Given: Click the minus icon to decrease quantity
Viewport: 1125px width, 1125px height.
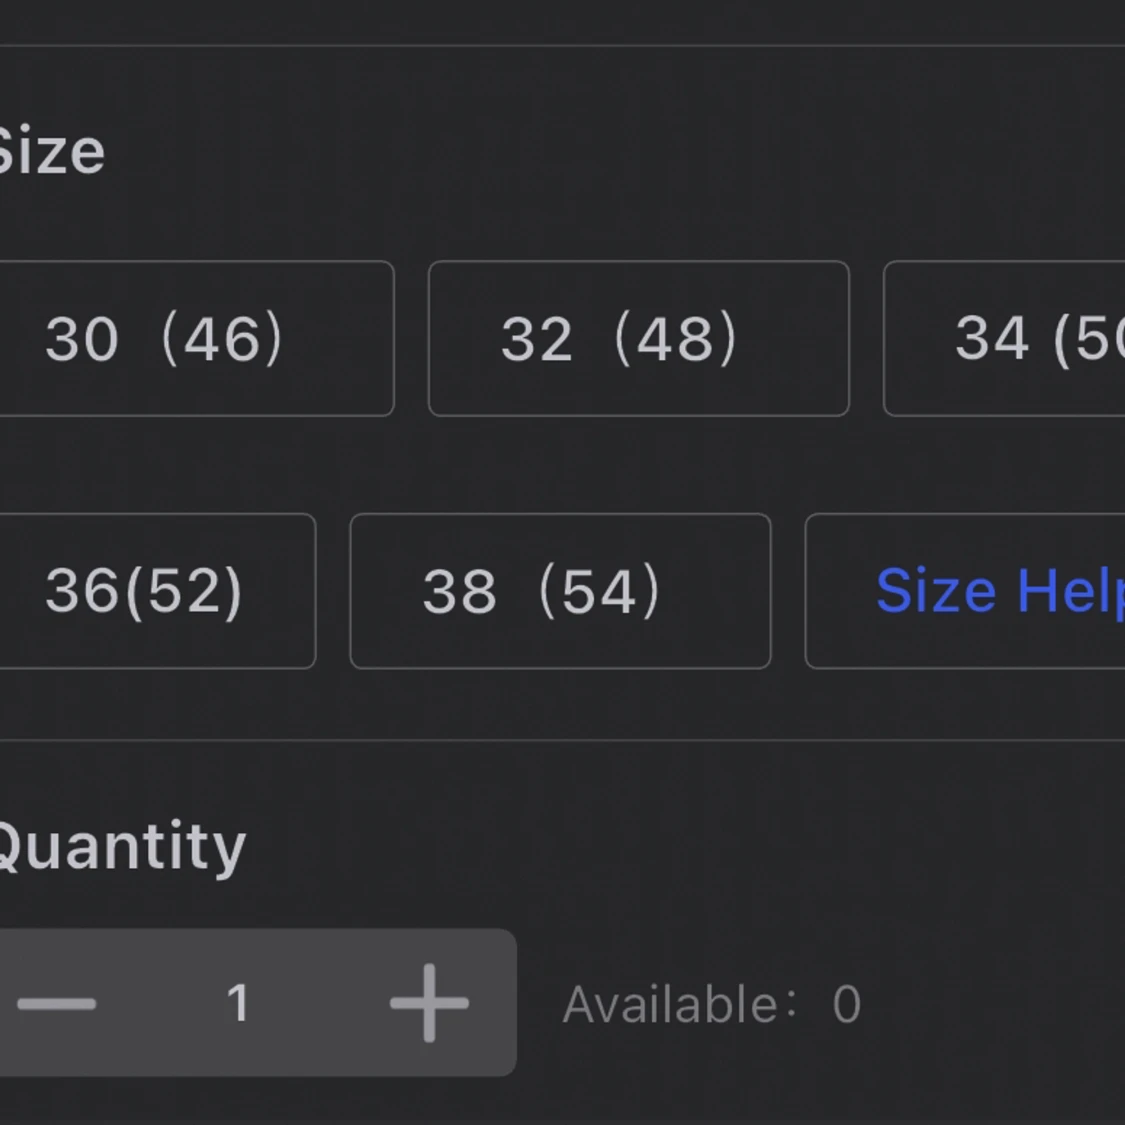Looking at the screenshot, I should 57,1003.
